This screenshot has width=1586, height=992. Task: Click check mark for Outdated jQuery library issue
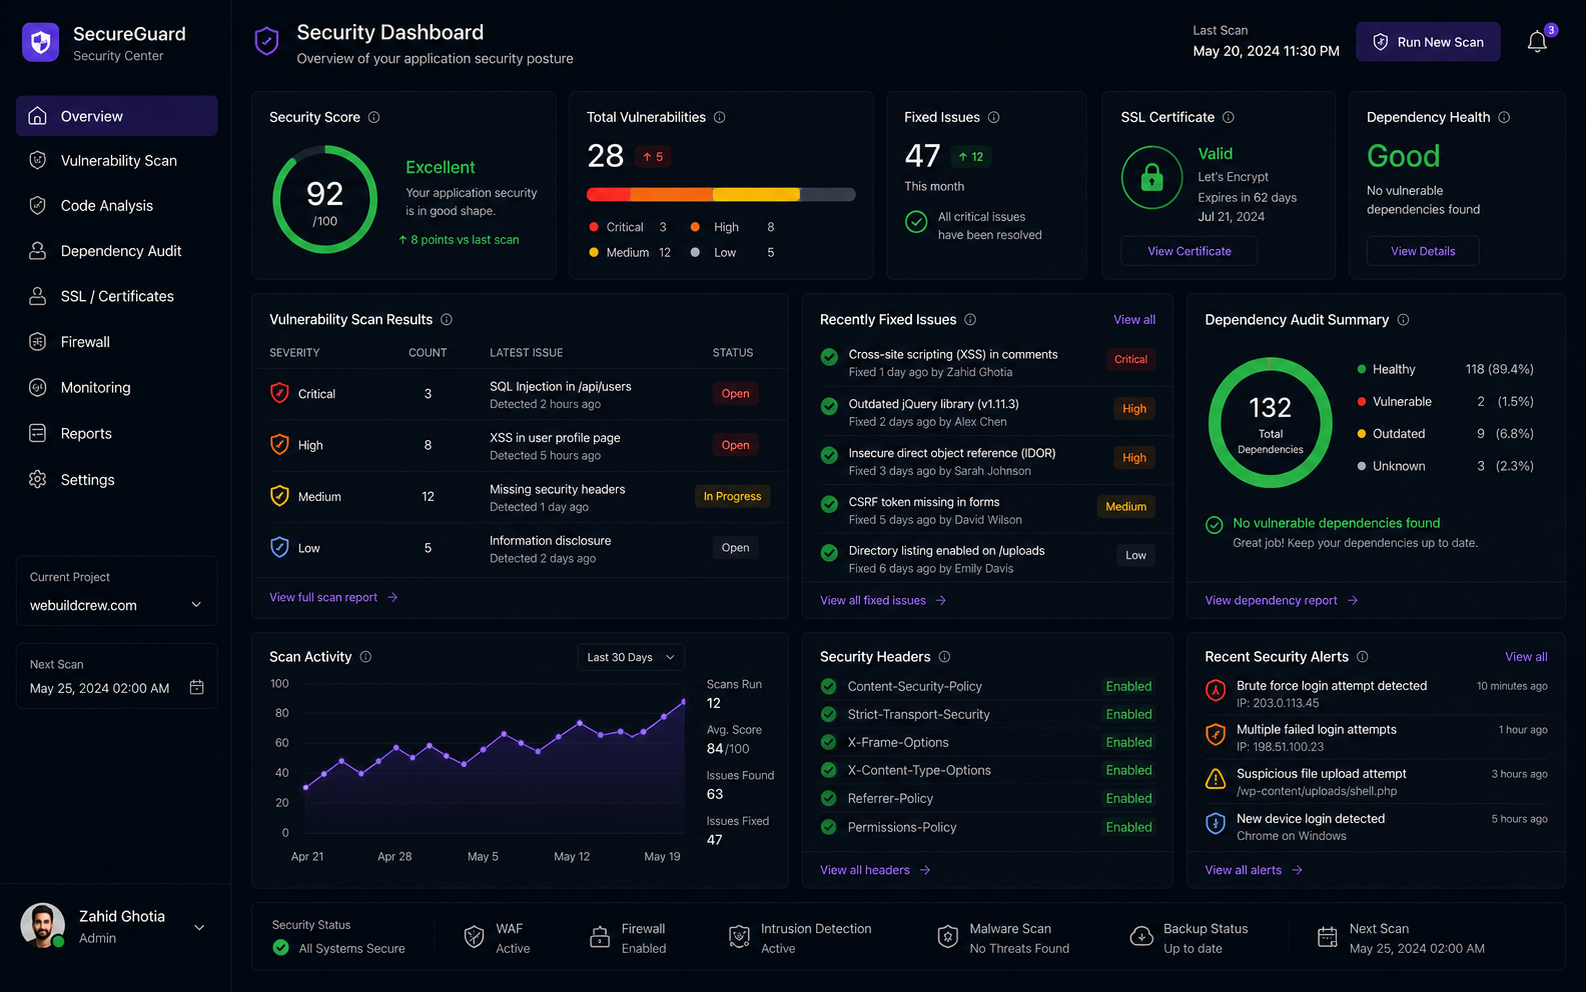pos(829,406)
